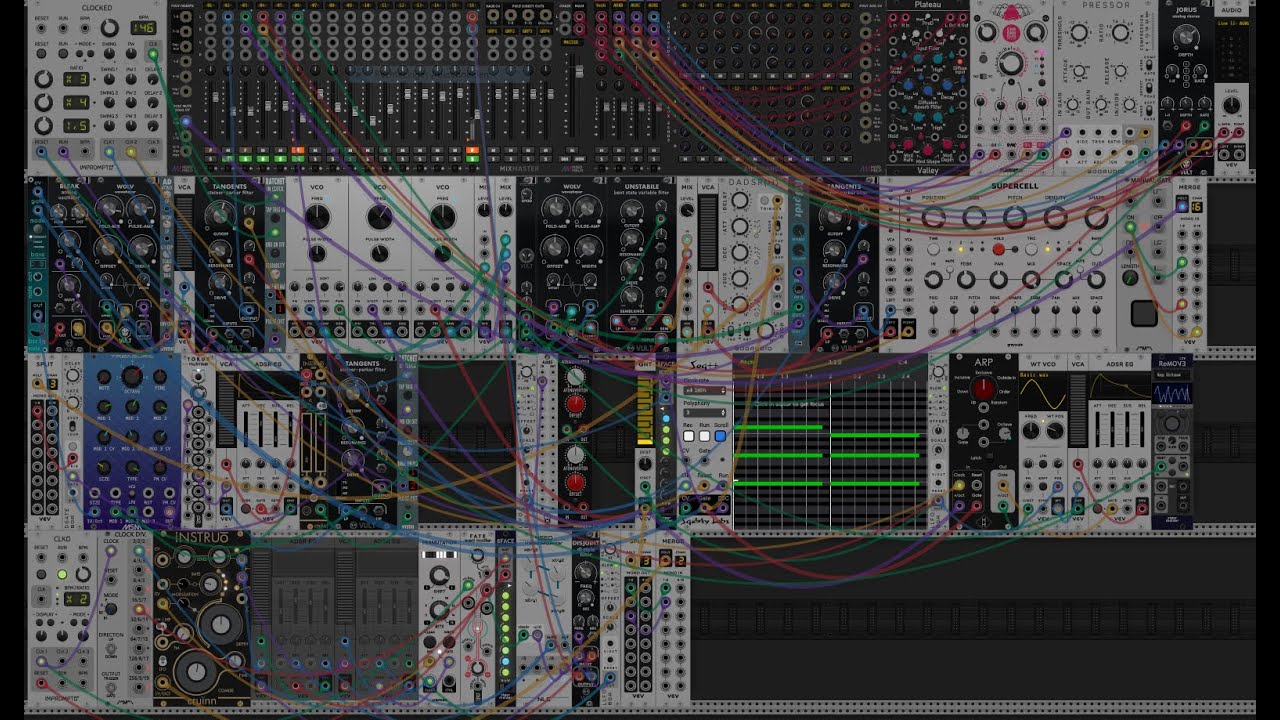Click the large square pad button beside Supercell
Image resolution: width=1280 pixels, height=720 pixels.
point(1144,313)
